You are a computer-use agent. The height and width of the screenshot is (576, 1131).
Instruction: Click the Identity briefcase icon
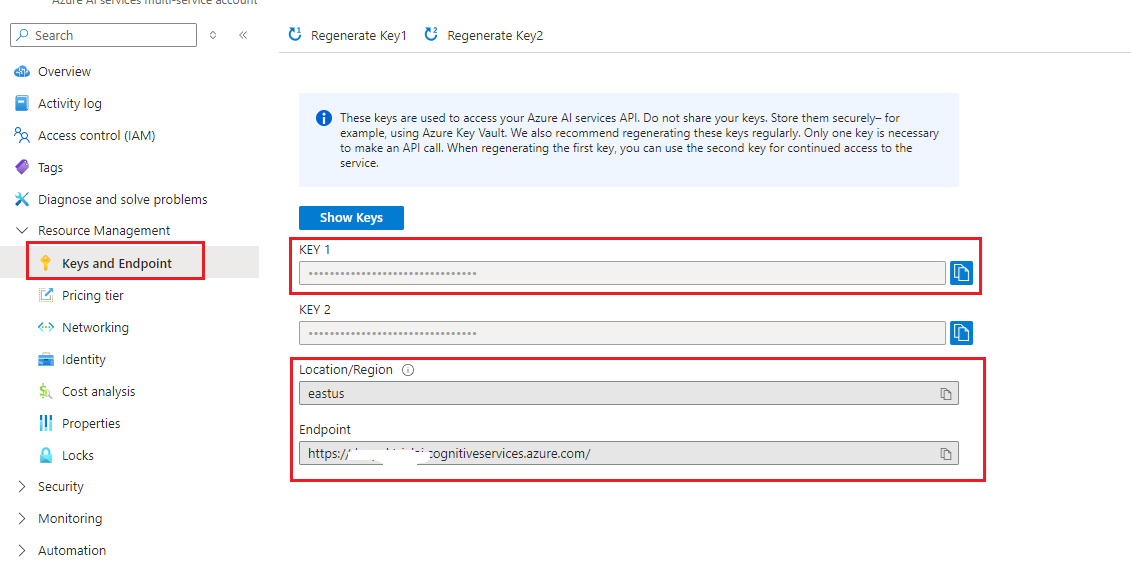pyautogui.click(x=46, y=359)
